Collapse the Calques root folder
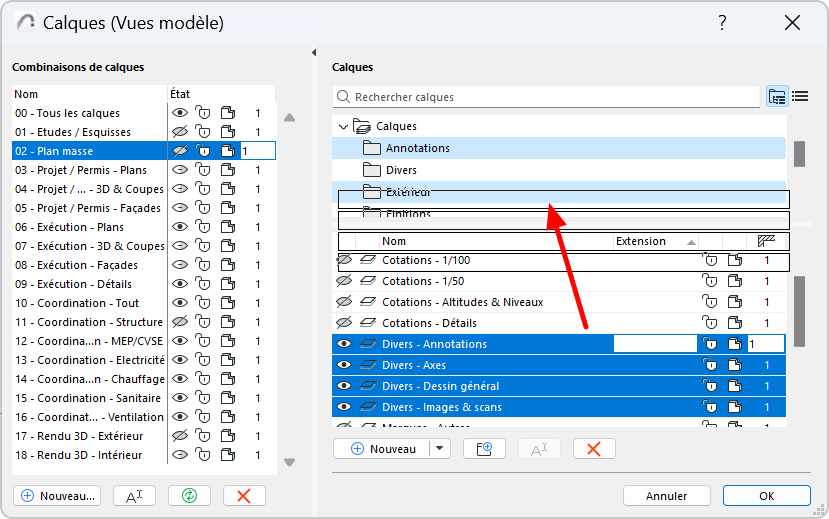Image resolution: width=829 pixels, height=519 pixels. pos(344,127)
